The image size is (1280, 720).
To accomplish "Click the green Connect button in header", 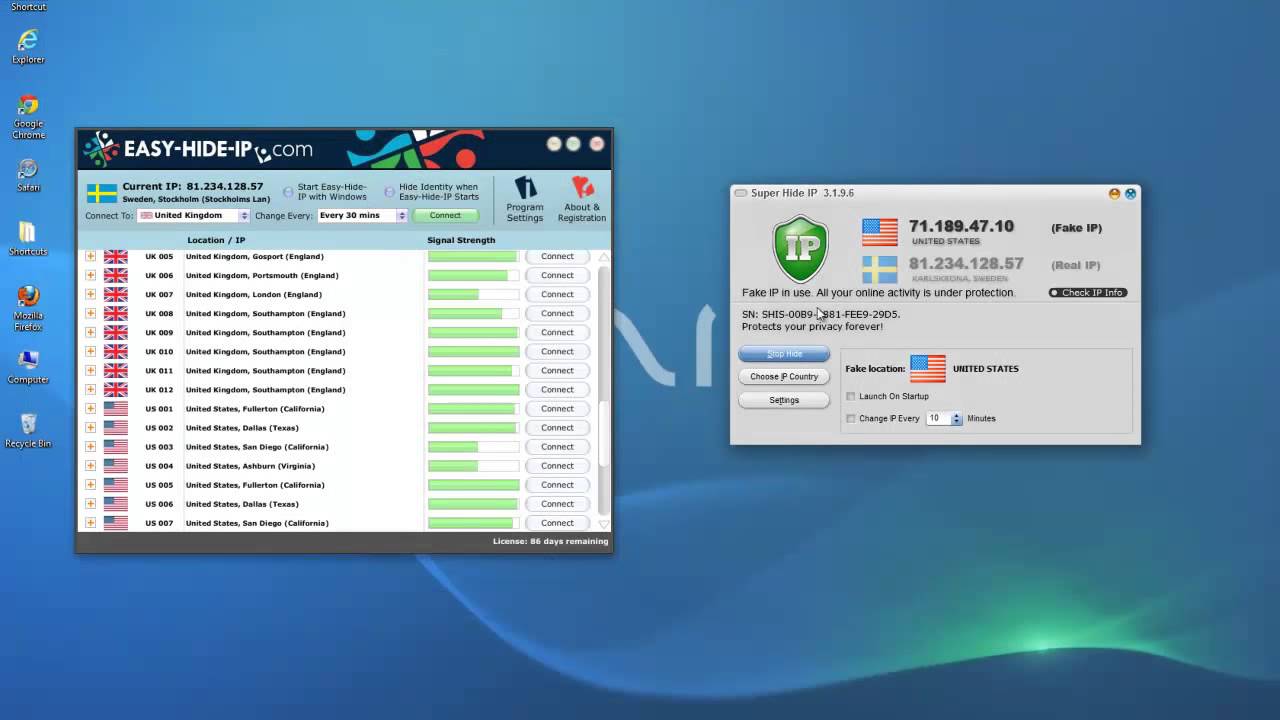I will pyautogui.click(x=445, y=215).
